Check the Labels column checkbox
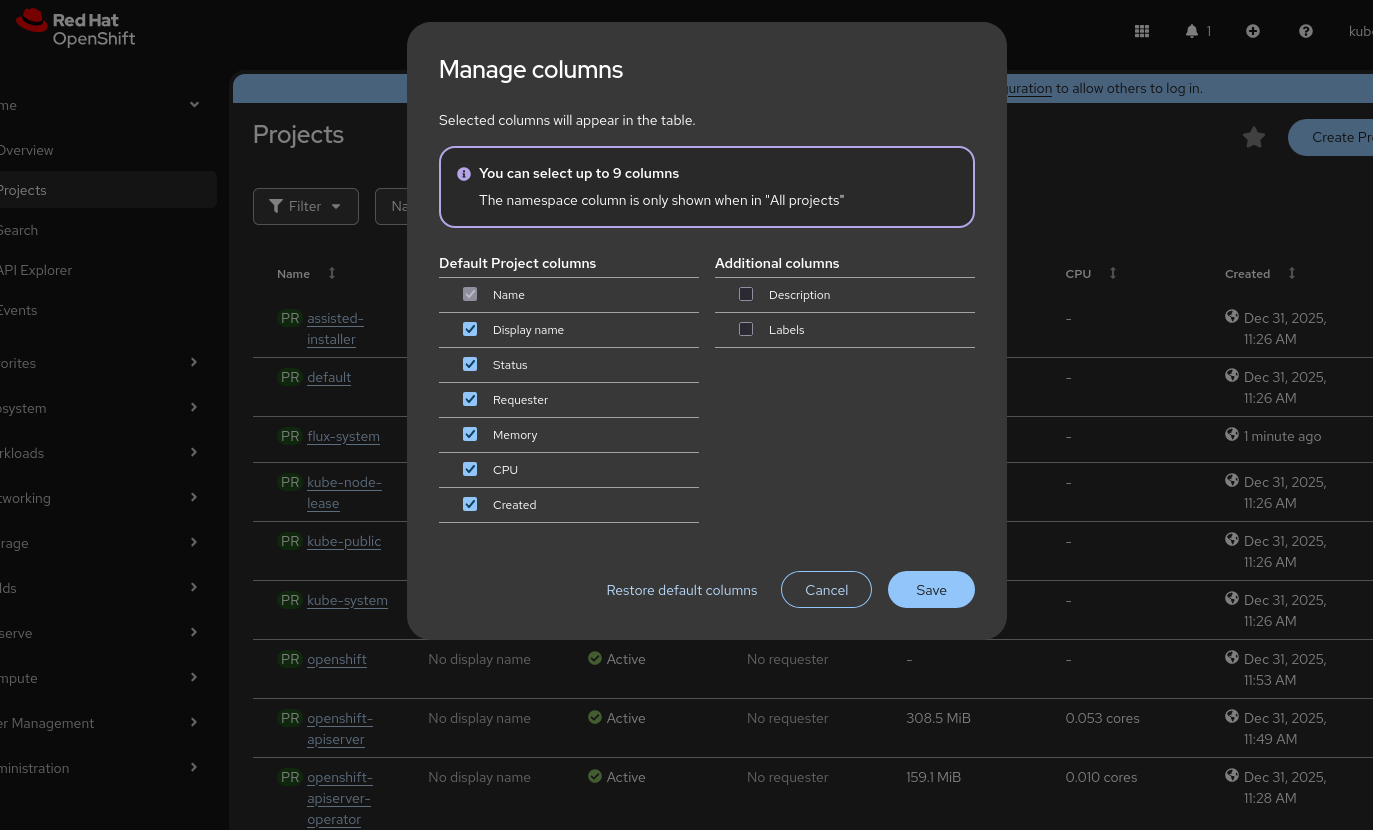Image resolution: width=1373 pixels, height=830 pixels. (x=746, y=330)
